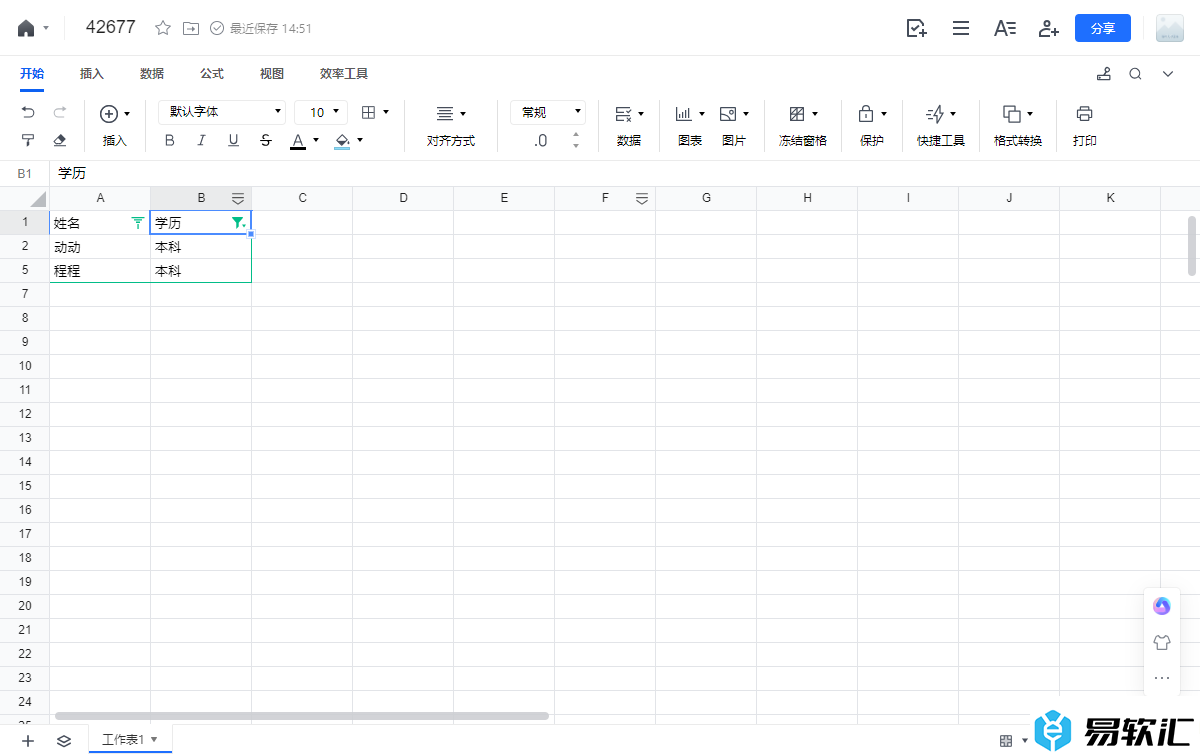The width and height of the screenshot is (1200, 756).
Task: Click the redo arrow icon
Action: coord(60,113)
